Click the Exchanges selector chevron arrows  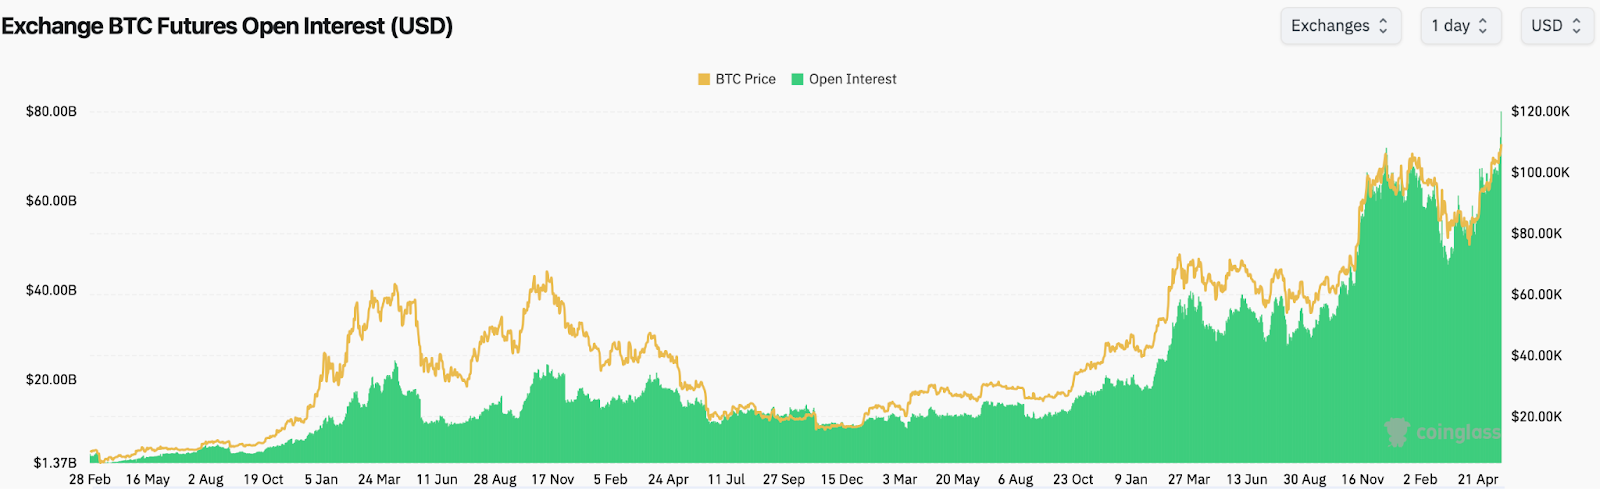pos(1384,26)
